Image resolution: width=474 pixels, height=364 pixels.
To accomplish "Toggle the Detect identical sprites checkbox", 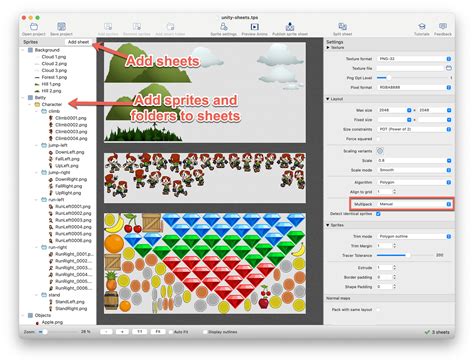I will click(x=378, y=214).
